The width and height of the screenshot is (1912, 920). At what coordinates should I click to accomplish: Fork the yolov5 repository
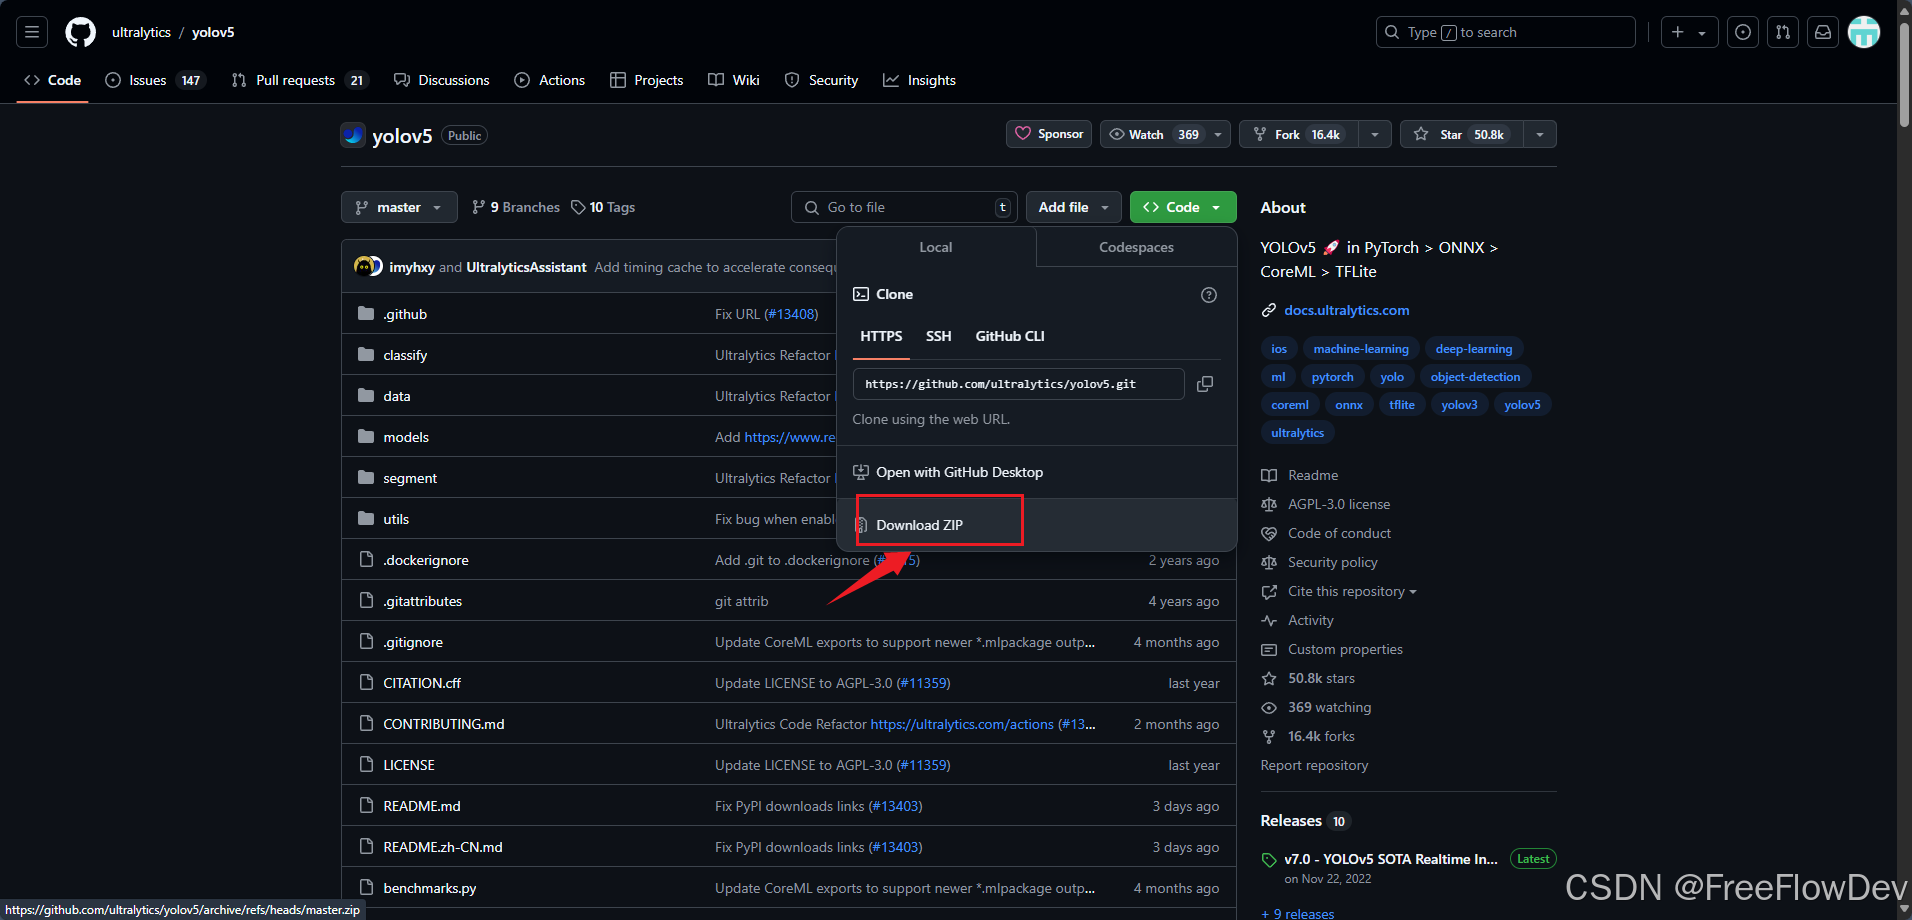click(1299, 134)
